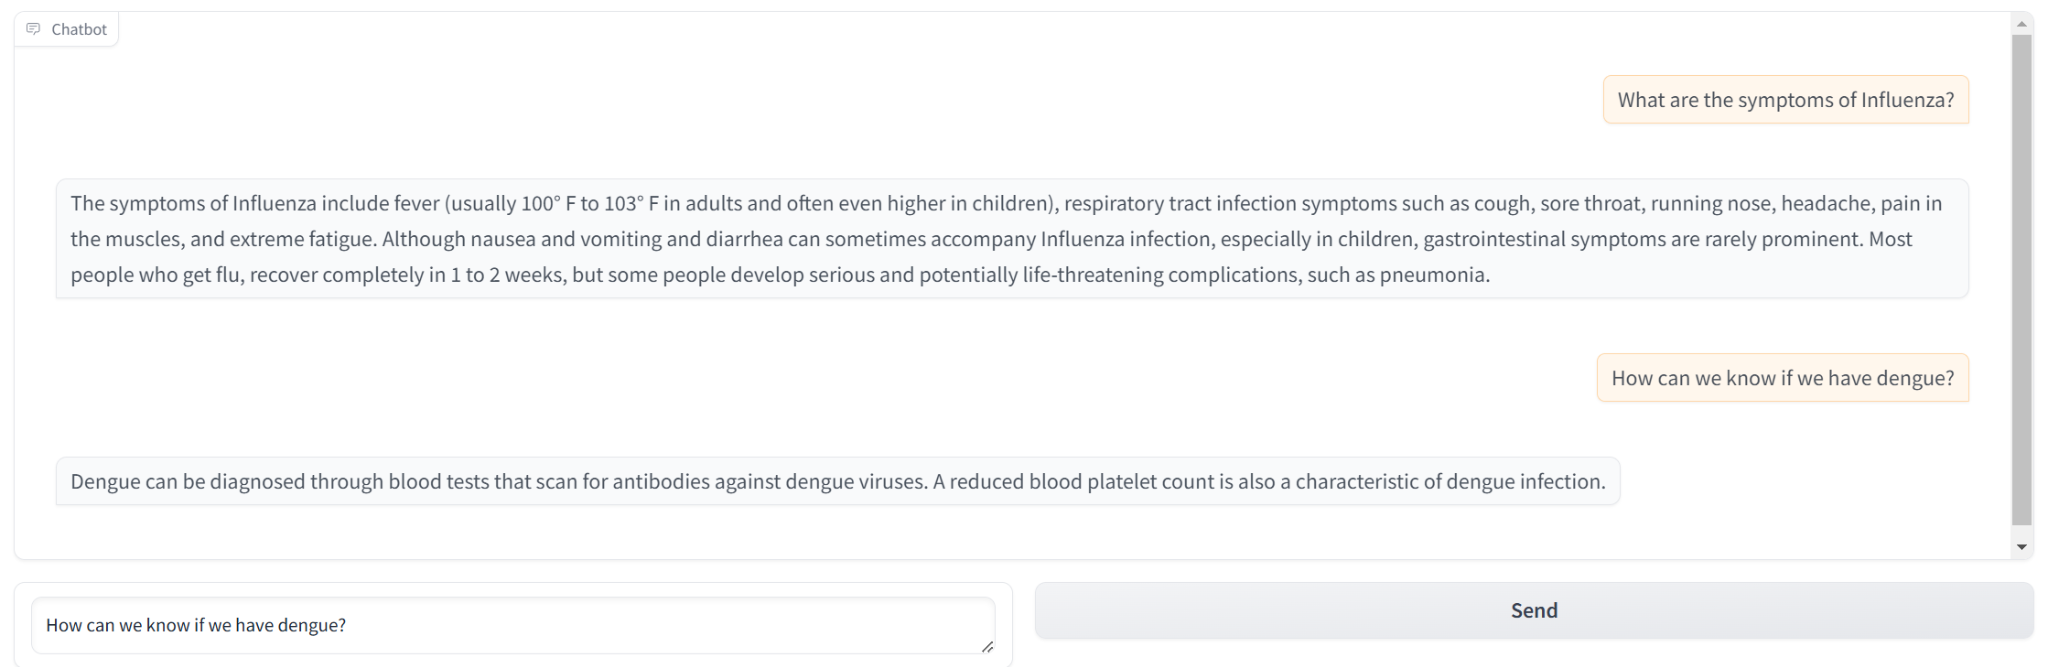
Task: Click the scrollbar down arrow
Action: pyautogui.click(x=2022, y=547)
